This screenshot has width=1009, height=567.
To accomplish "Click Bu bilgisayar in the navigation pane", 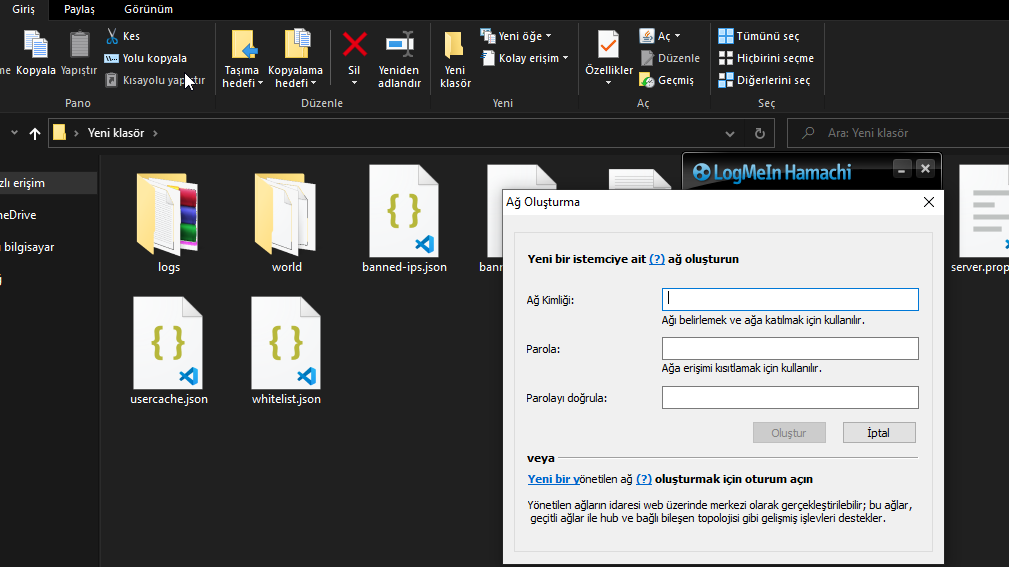I will (x=27, y=247).
